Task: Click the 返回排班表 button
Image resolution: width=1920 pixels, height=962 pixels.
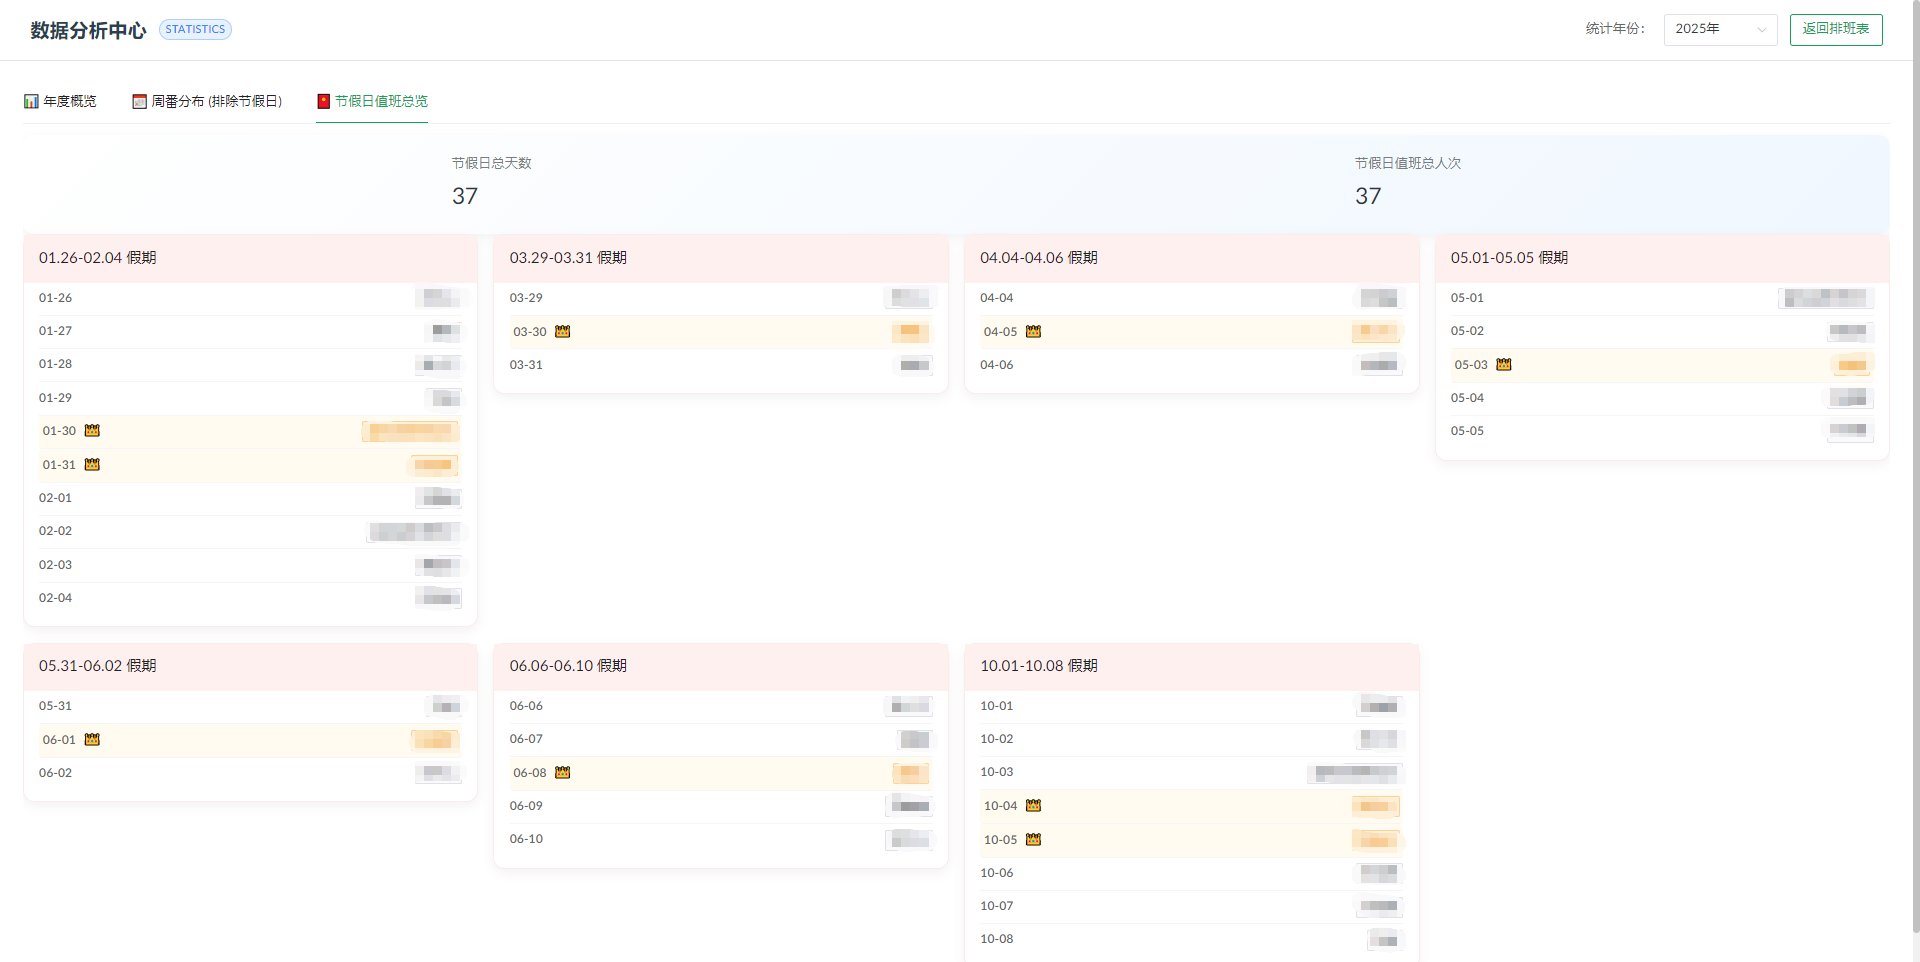Action: point(1836,29)
